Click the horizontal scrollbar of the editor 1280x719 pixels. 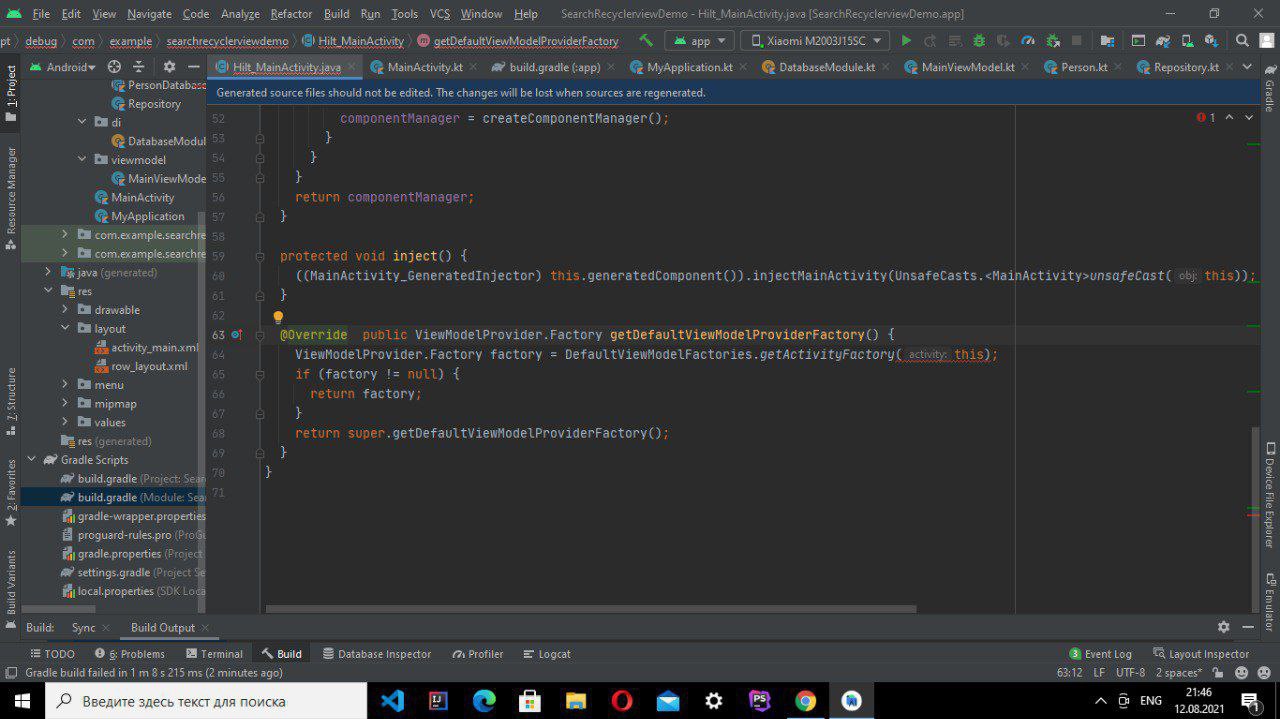tap(591, 609)
